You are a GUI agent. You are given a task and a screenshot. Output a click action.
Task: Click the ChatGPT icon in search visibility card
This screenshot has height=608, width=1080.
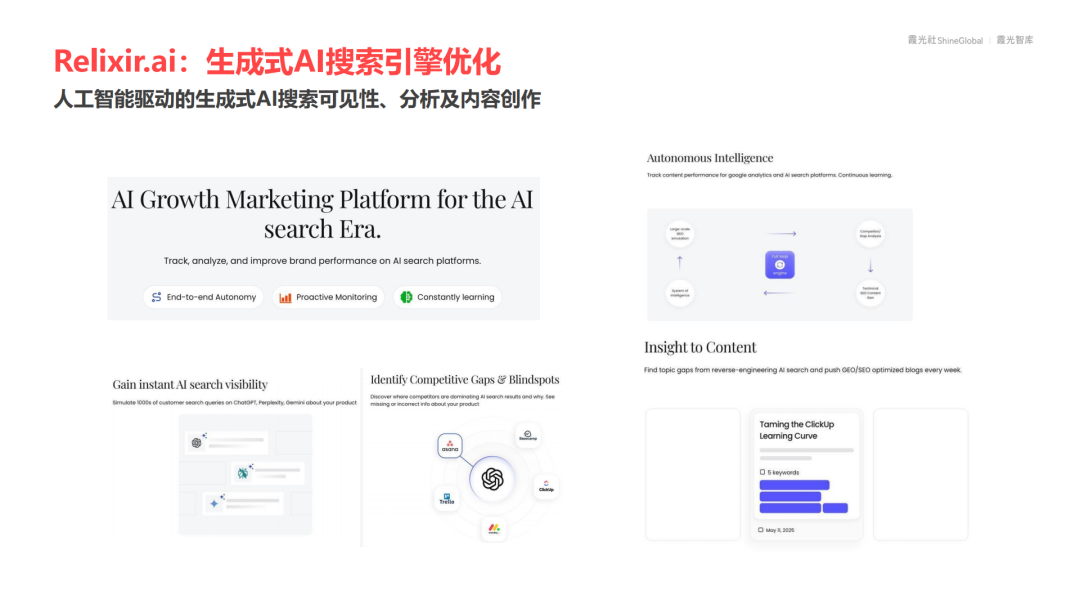(196, 443)
